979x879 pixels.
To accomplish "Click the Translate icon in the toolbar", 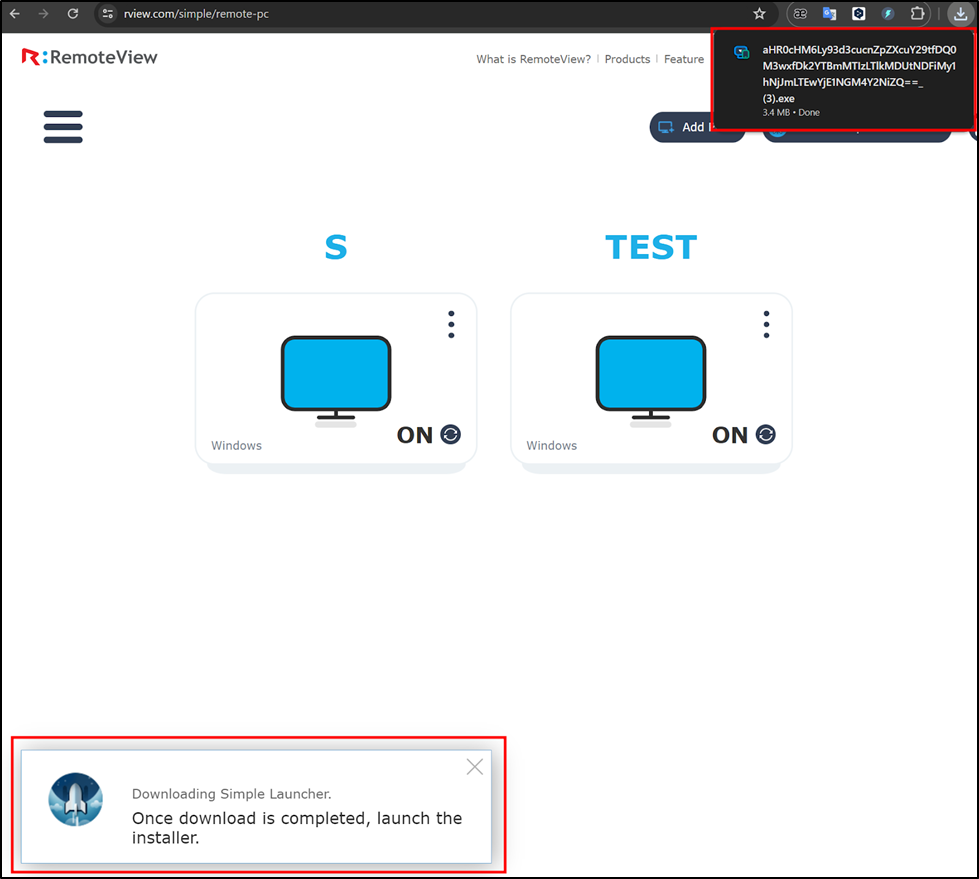I will [830, 14].
